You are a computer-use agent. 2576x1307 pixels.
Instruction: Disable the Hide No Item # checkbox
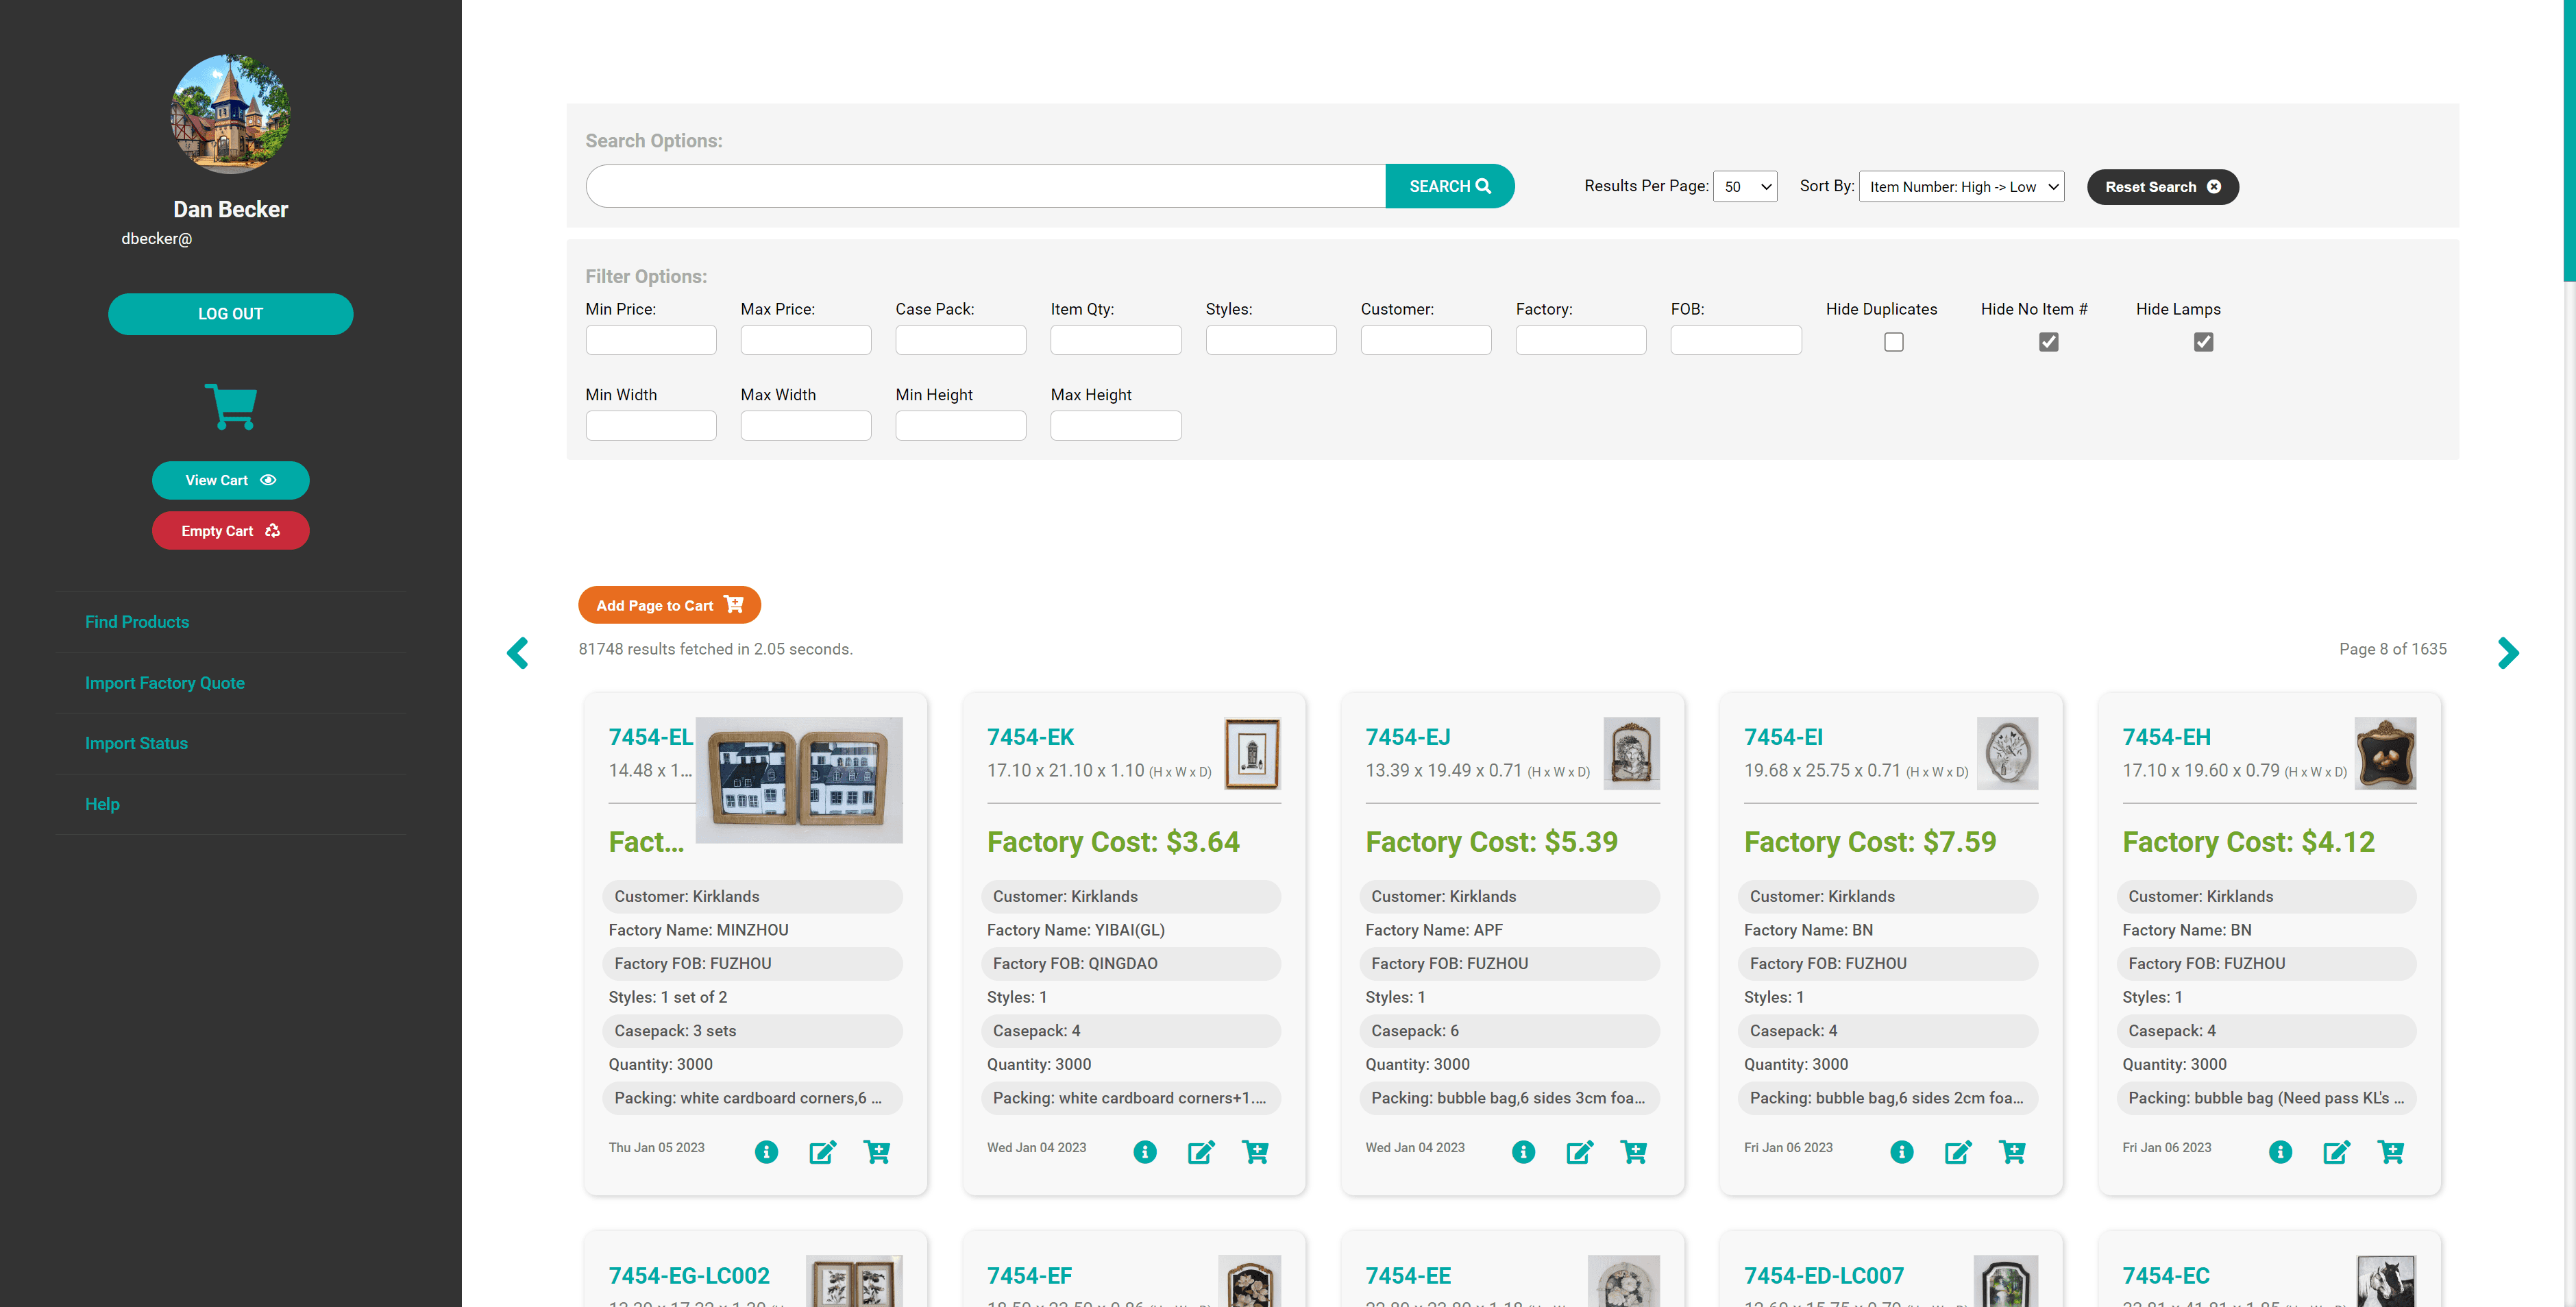(x=2048, y=342)
